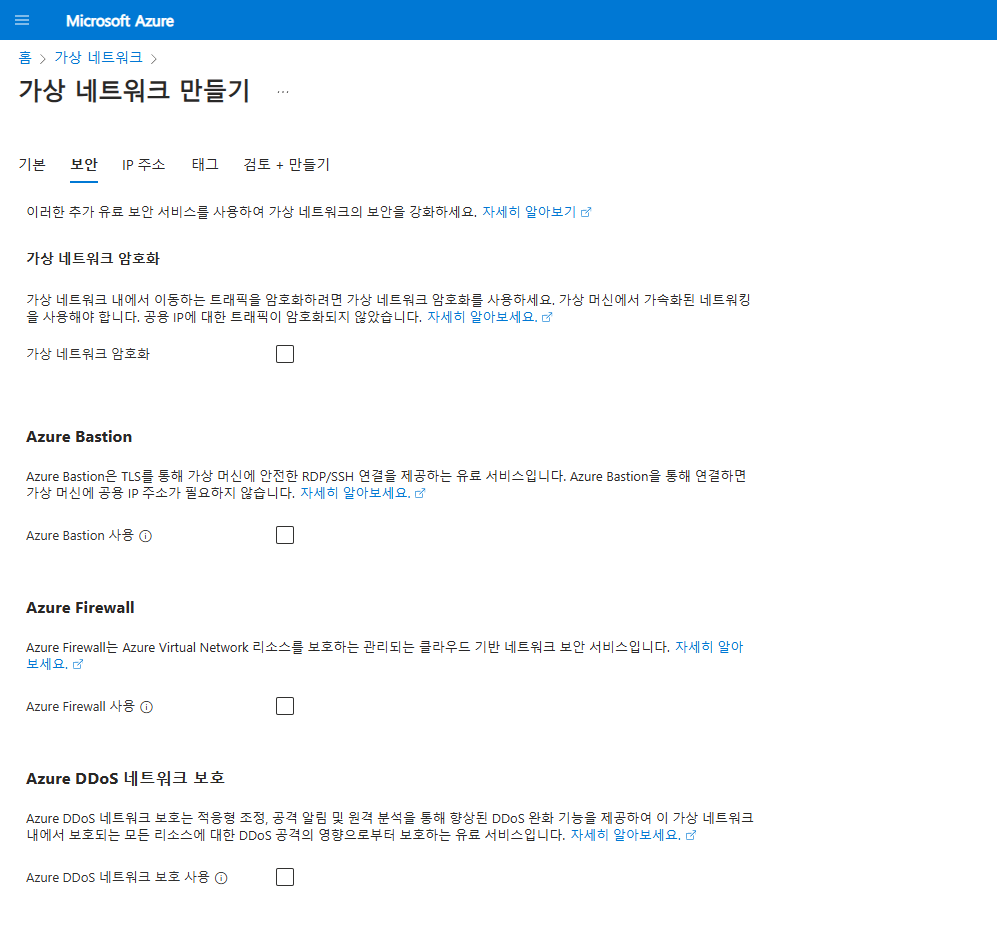
Task: Click the external link icon in the Azure Firewall section
Action: pos(78,665)
